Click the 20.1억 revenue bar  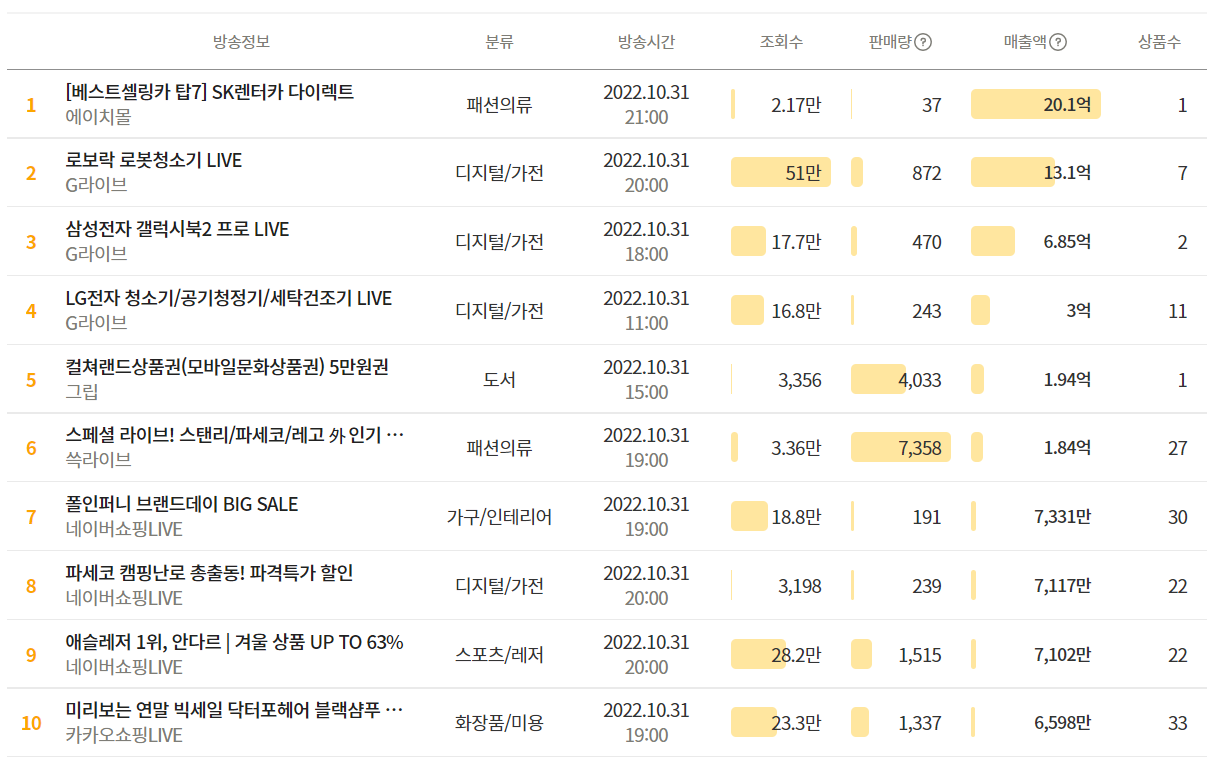pos(1036,103)
